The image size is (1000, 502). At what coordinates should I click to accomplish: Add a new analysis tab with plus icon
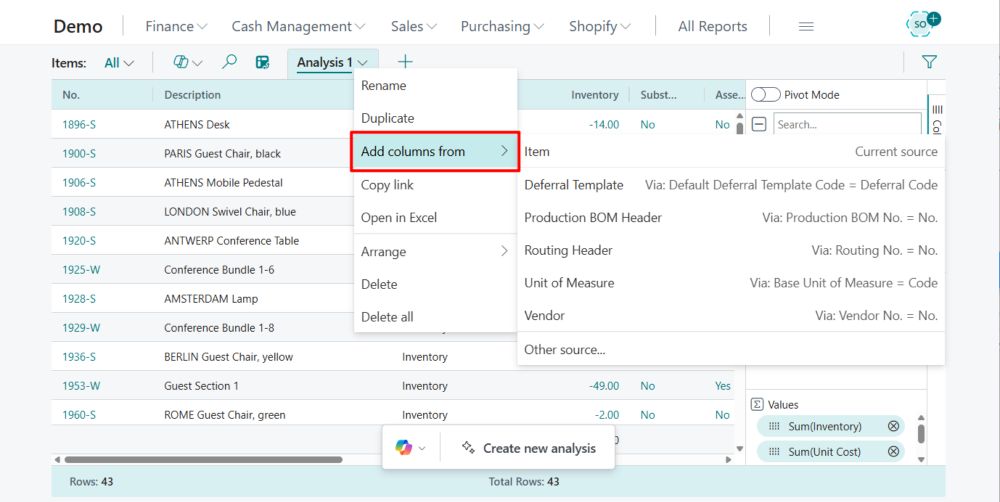click(405, 62)
